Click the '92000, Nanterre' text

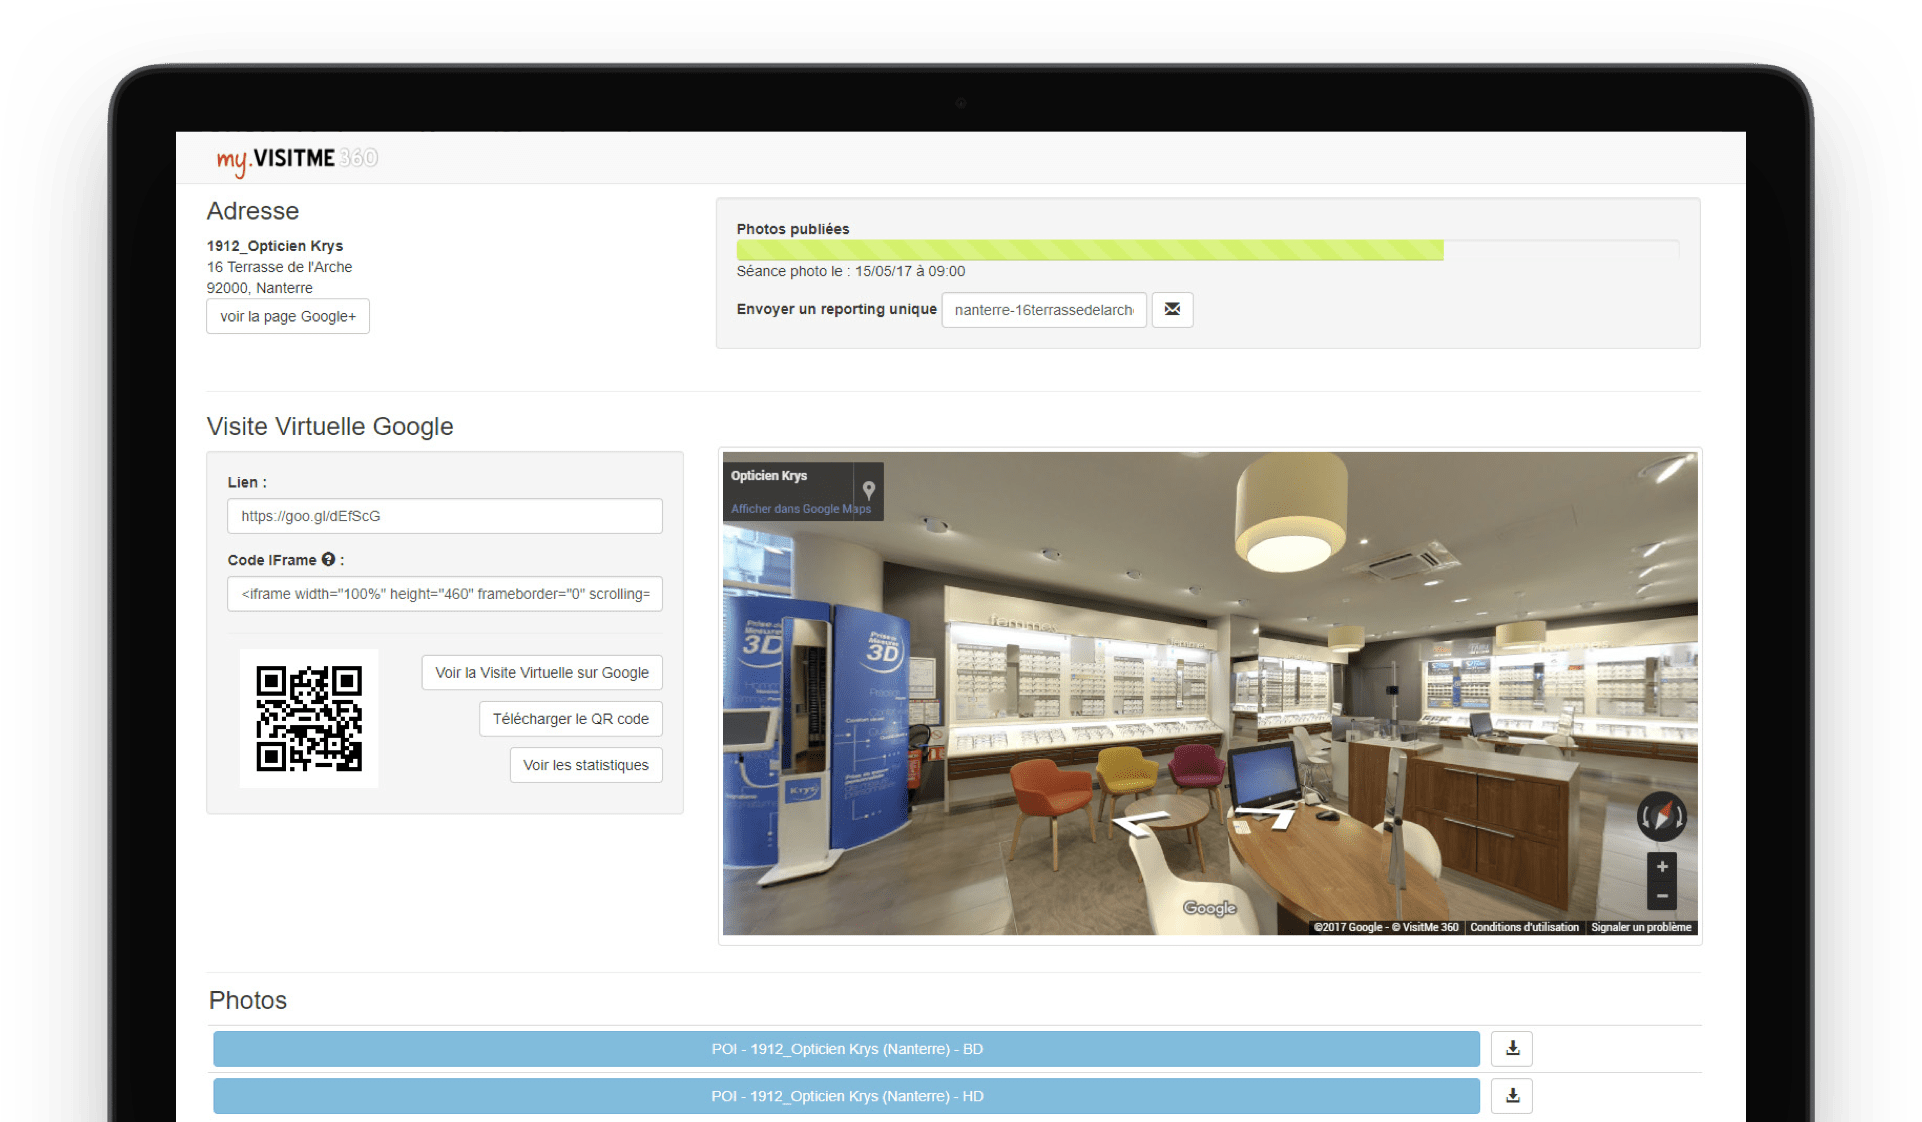pos(260,288)
